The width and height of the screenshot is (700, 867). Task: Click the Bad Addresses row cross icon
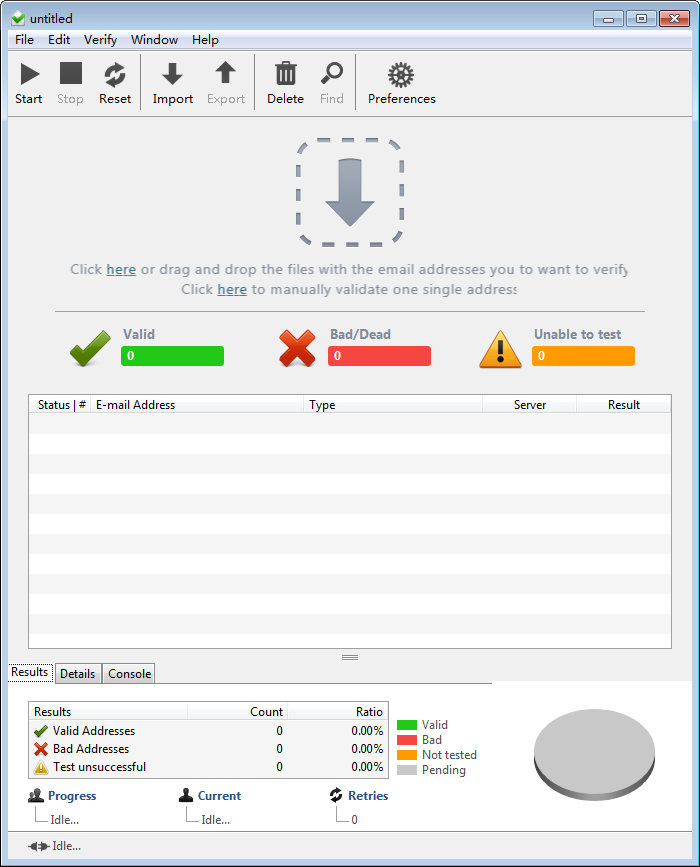tap(41, 749)
